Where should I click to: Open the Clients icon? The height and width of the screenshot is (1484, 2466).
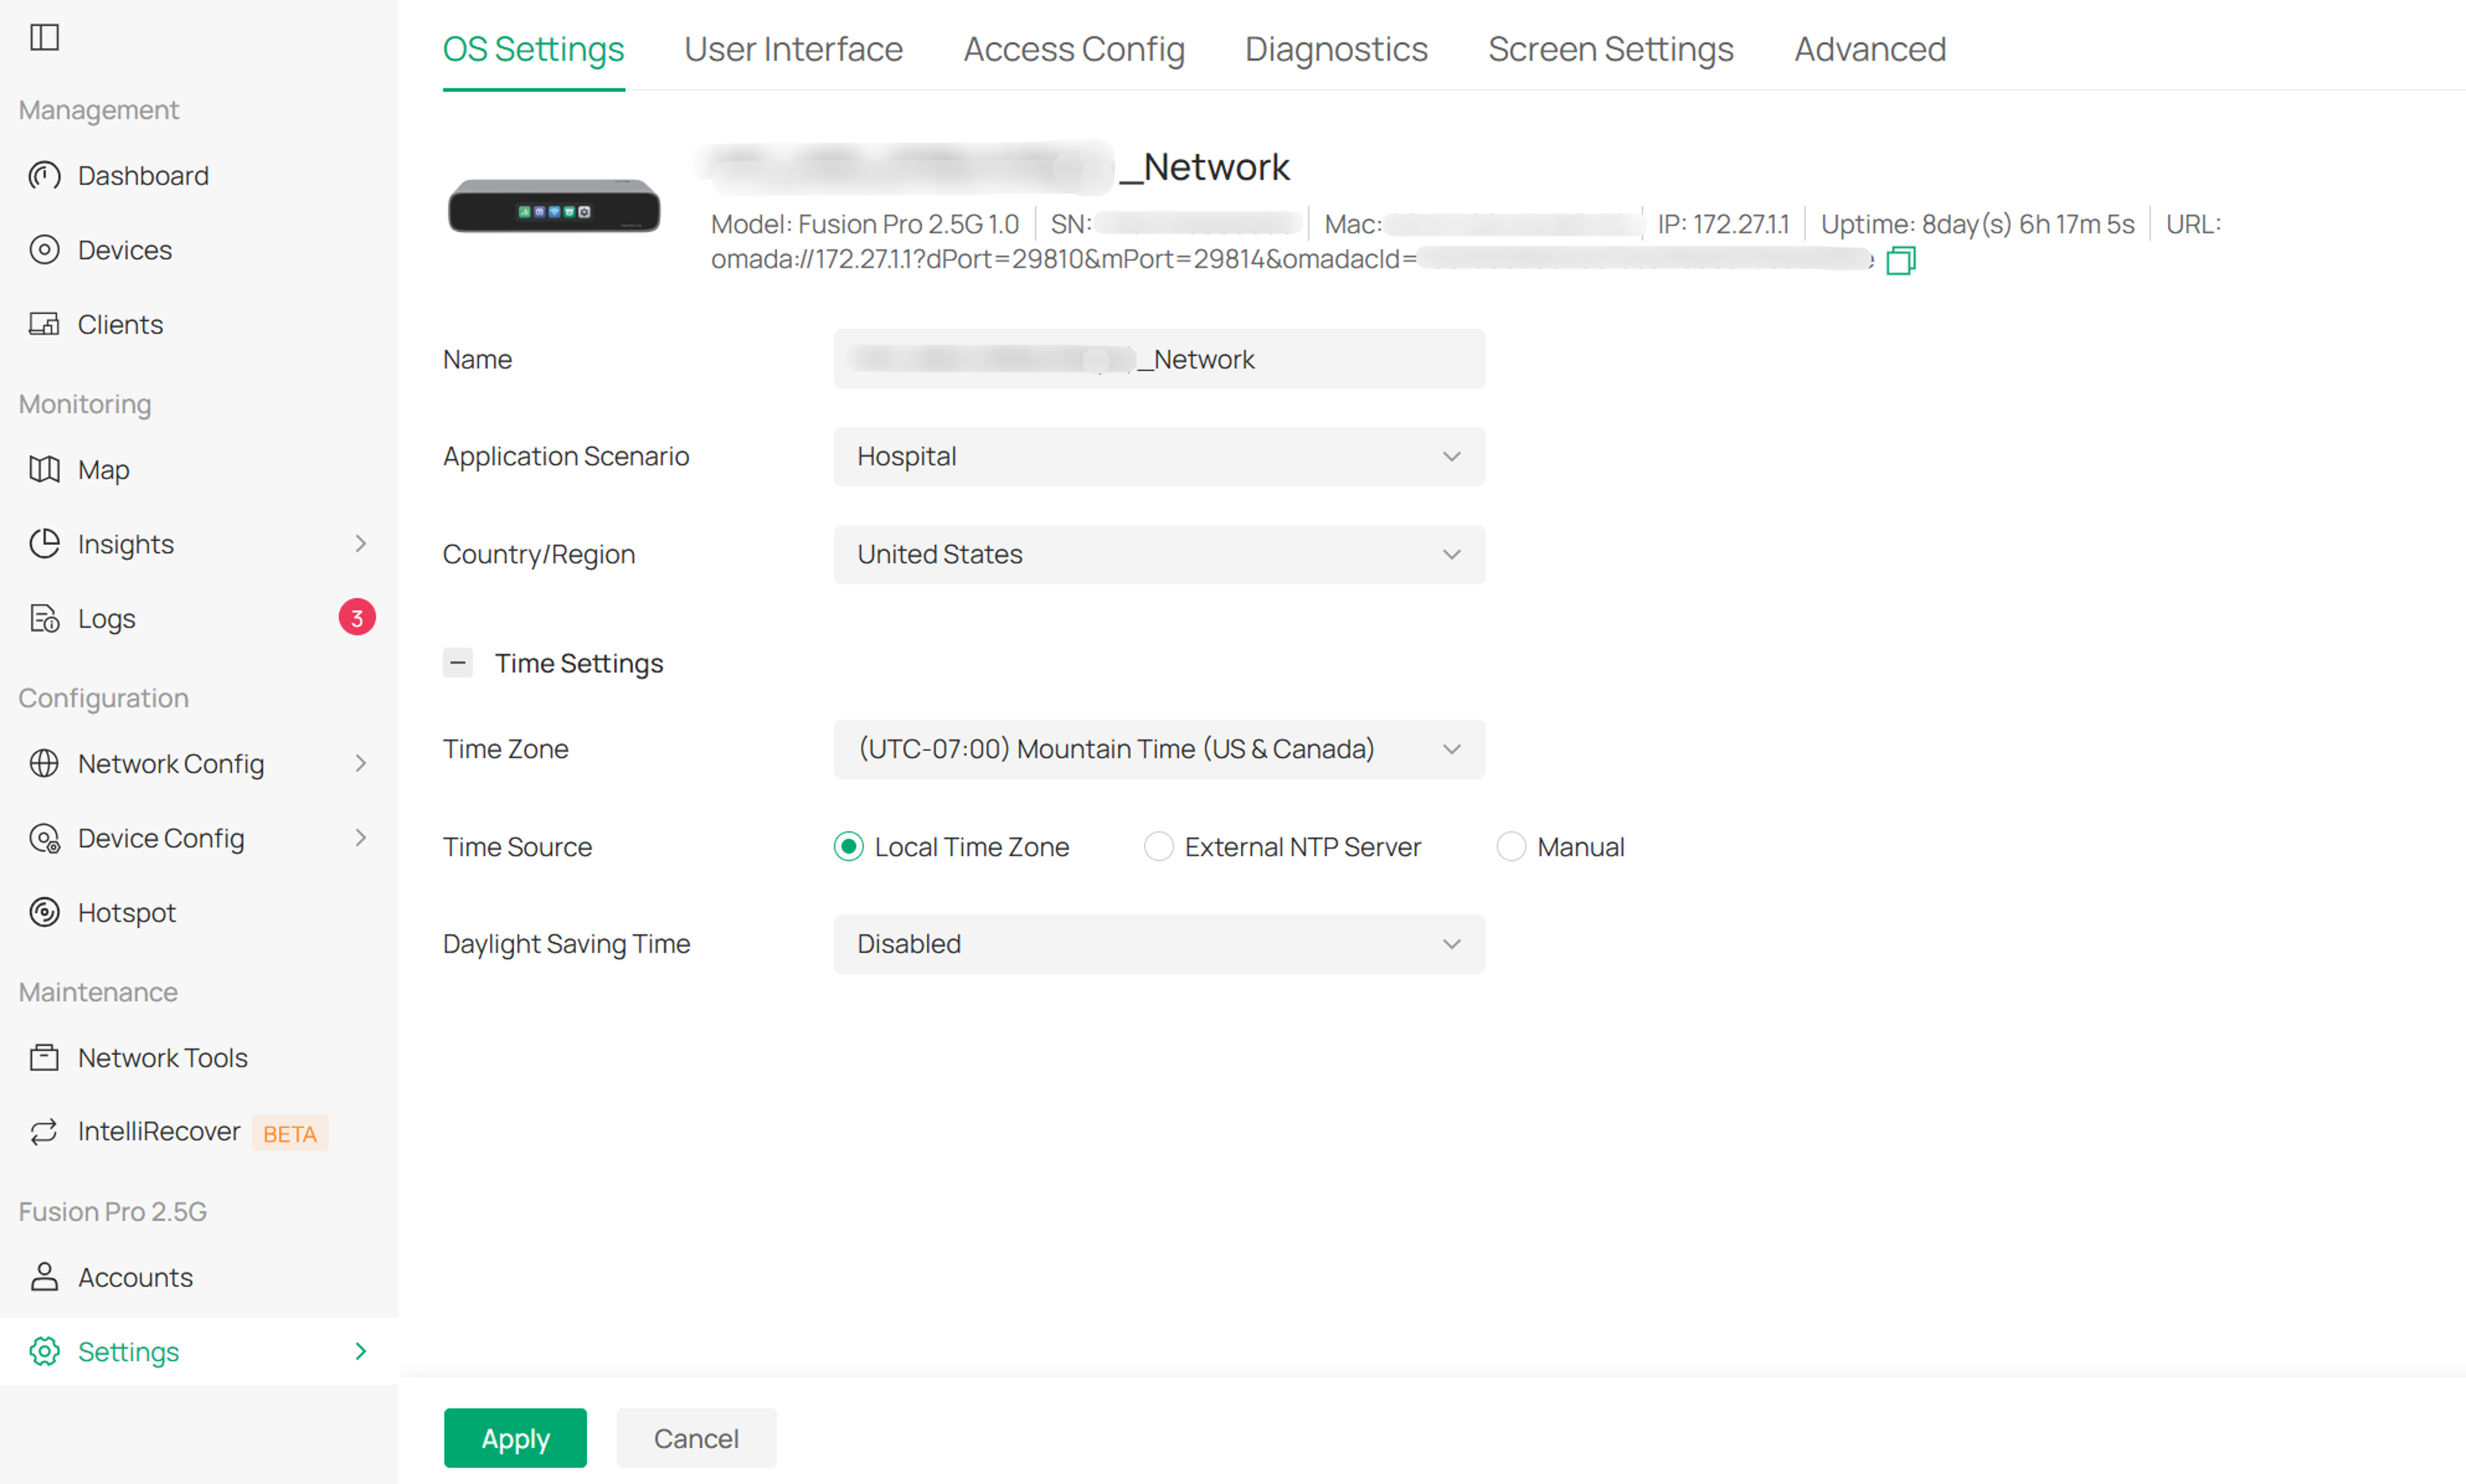click(44, 324)
